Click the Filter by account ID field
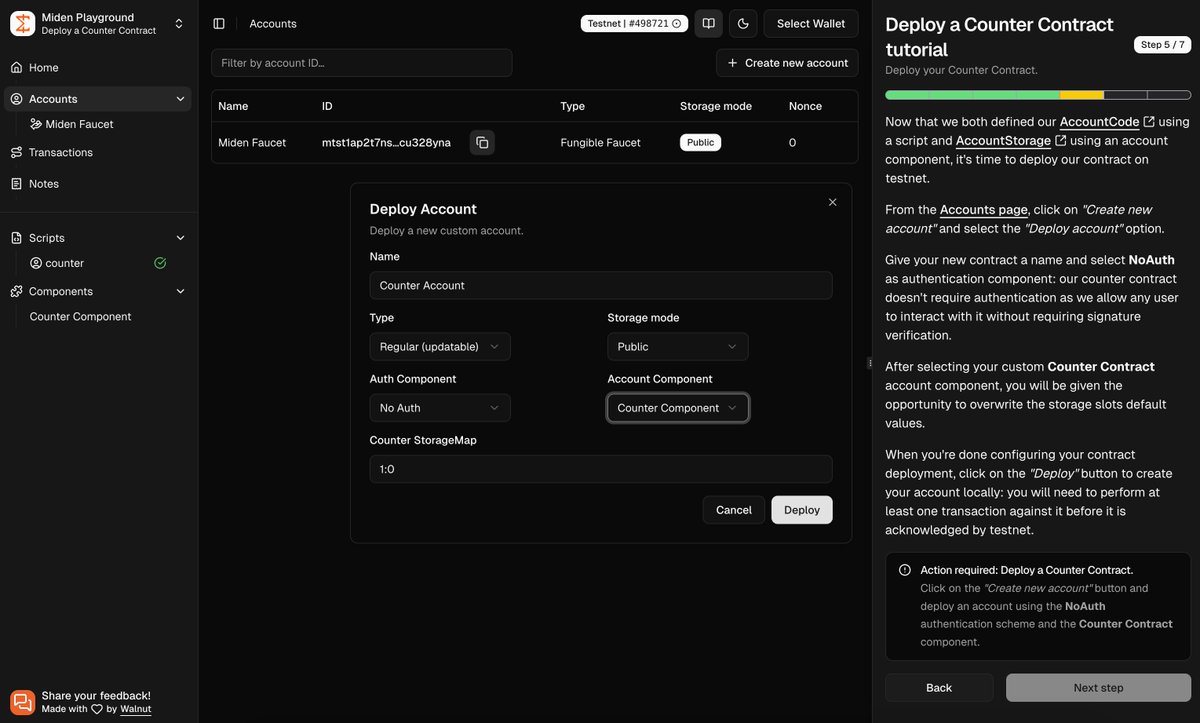Viewport: 1200px width, 723px height. (x=361, y=63)
